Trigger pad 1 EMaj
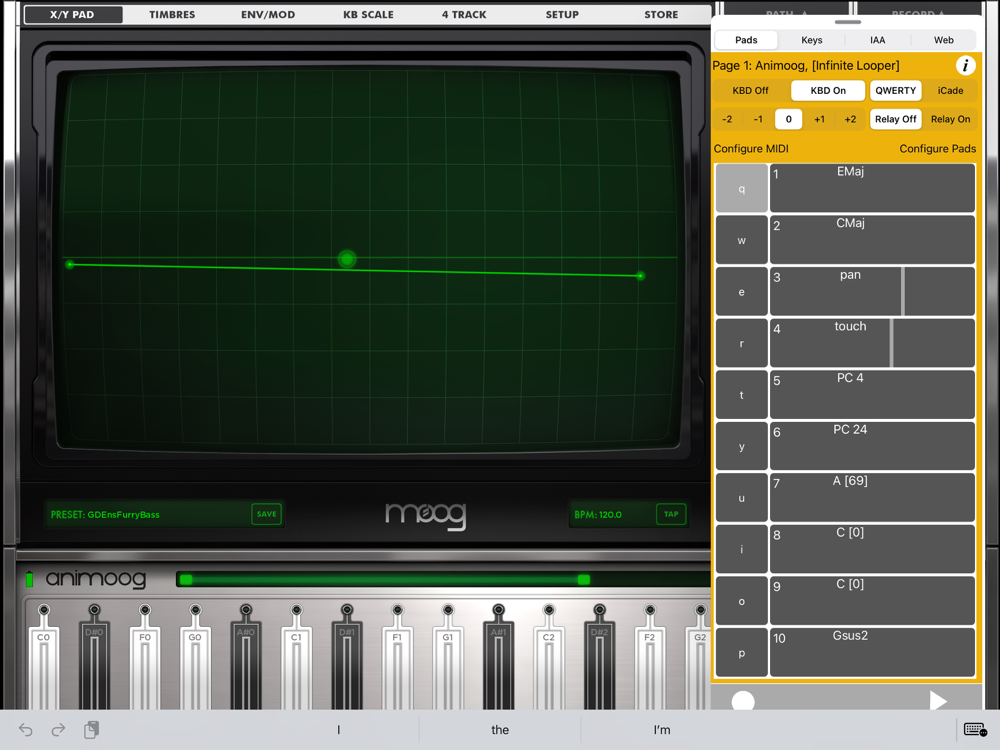The width and height of the screenshot is (1000, 750). tap(872, 188)
